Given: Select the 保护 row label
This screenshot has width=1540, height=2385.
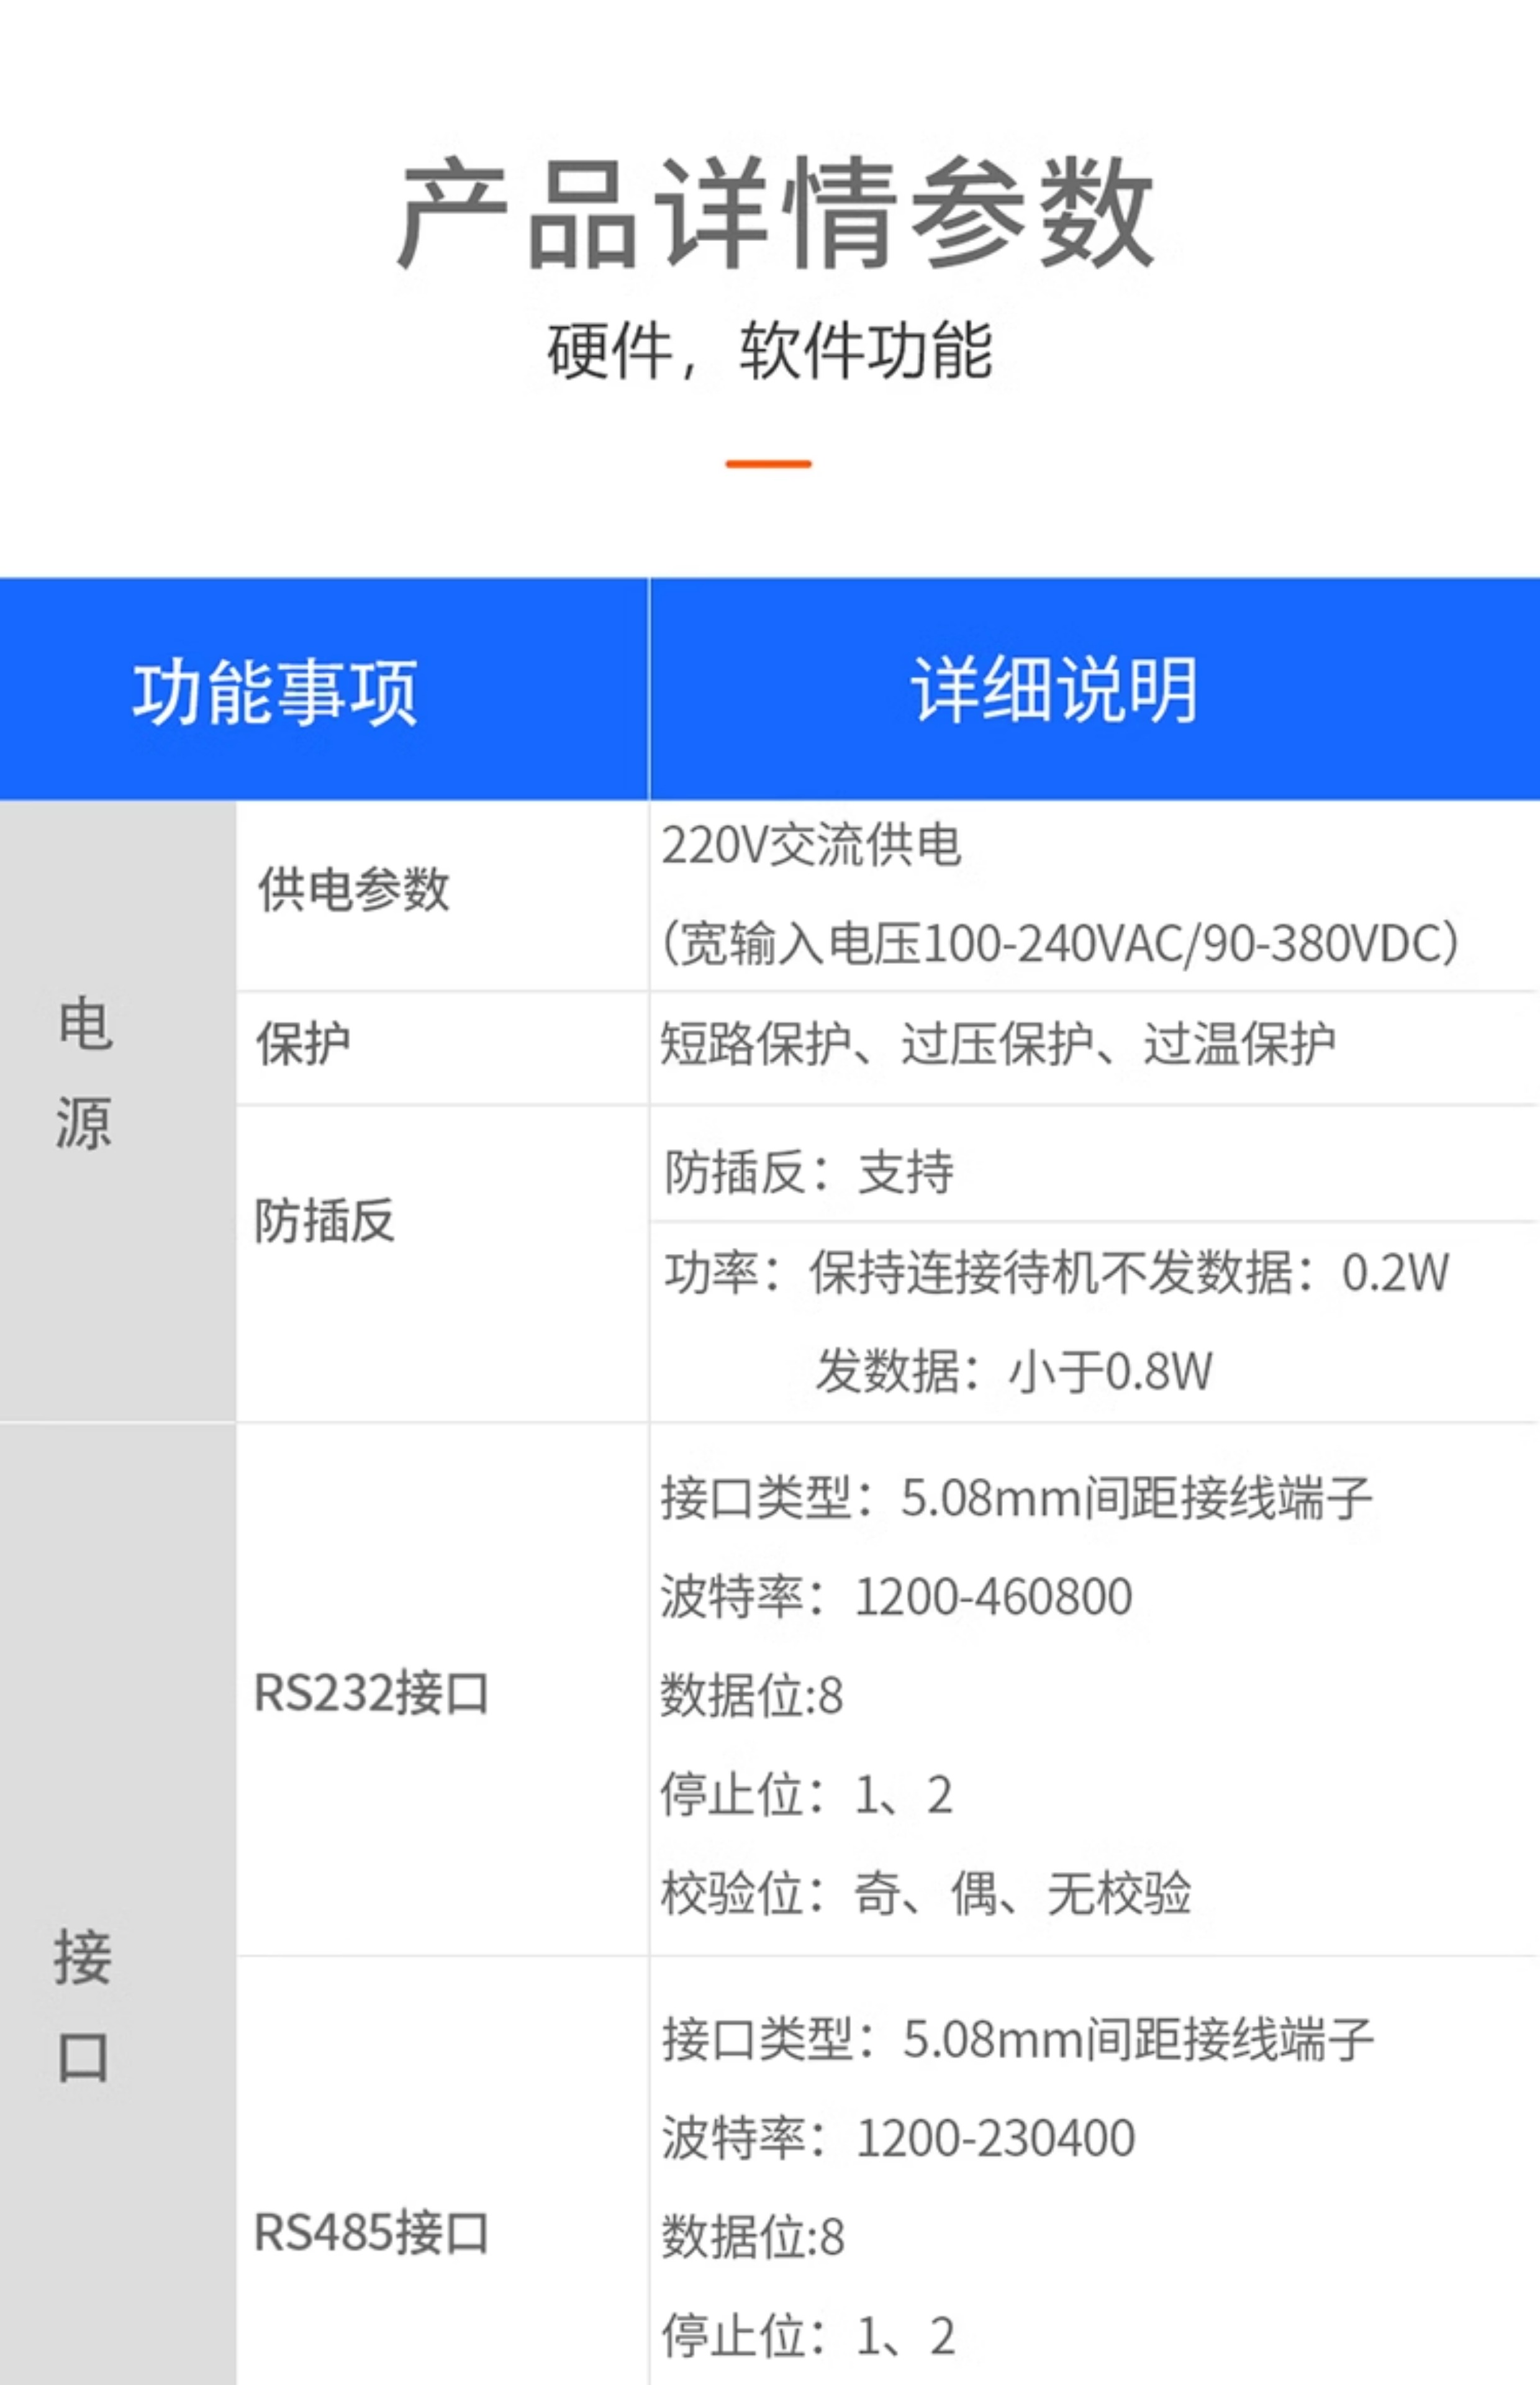Looking at the screenshot, I should click(303, 1044).
